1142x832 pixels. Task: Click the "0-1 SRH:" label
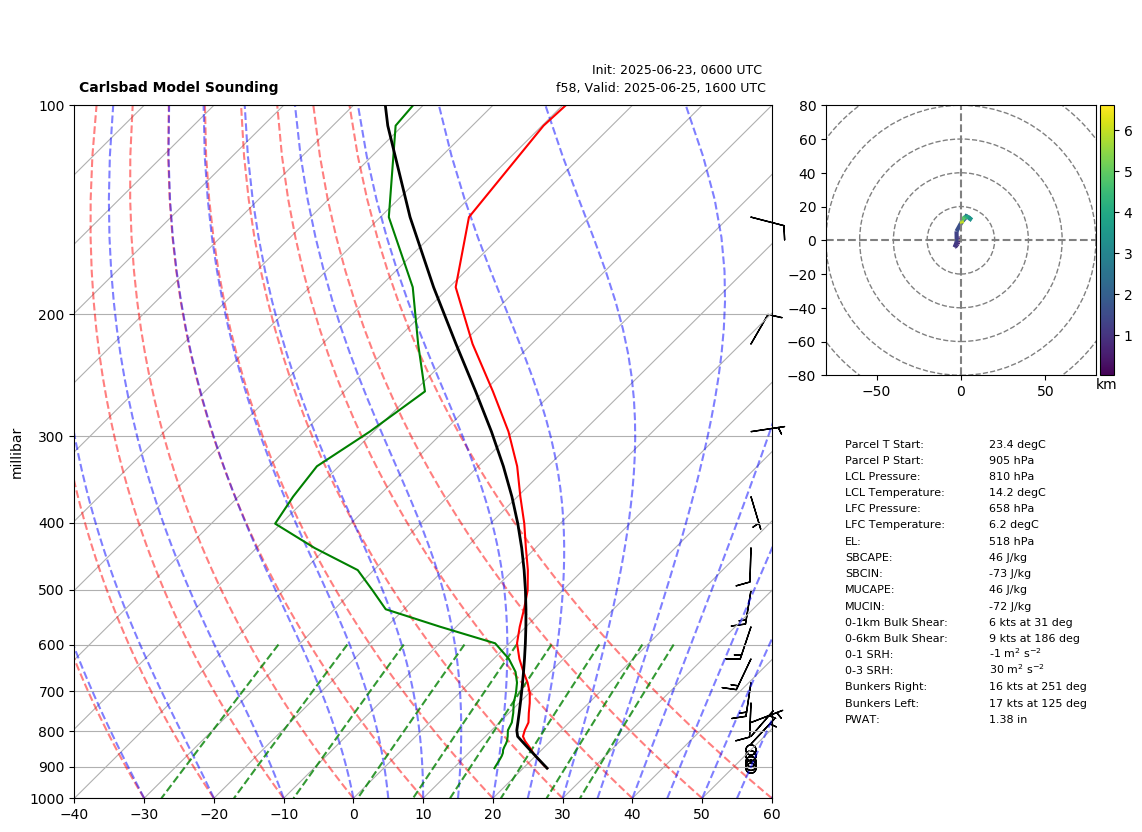[869, 654]
